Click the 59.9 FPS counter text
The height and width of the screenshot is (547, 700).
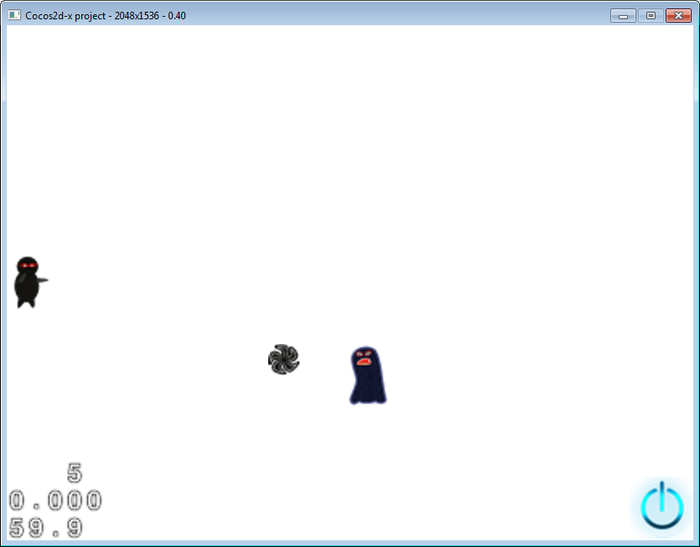point(46,527)
